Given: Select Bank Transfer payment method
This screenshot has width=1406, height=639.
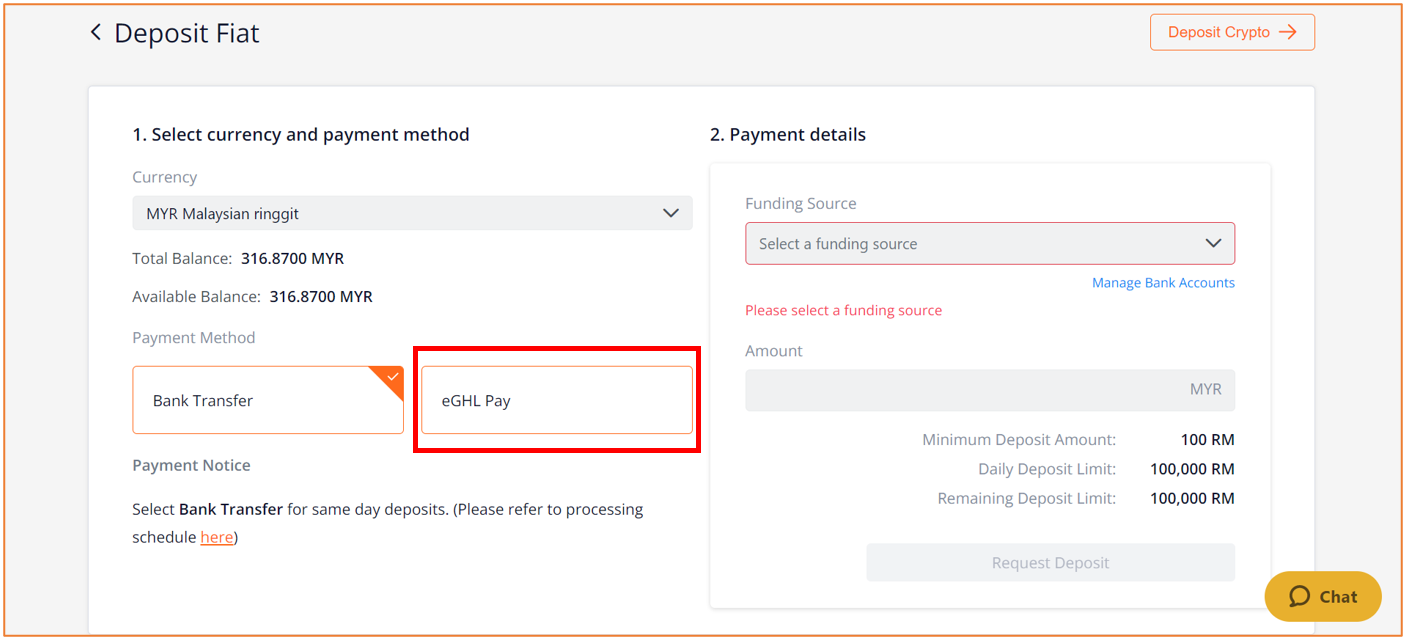Looking at the screenshot, I should point(268,400).
